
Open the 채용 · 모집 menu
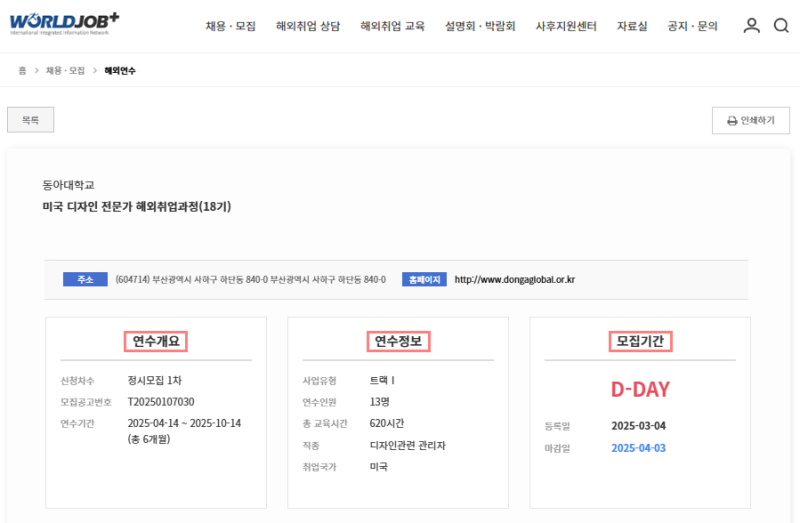[x=231, y=26]
